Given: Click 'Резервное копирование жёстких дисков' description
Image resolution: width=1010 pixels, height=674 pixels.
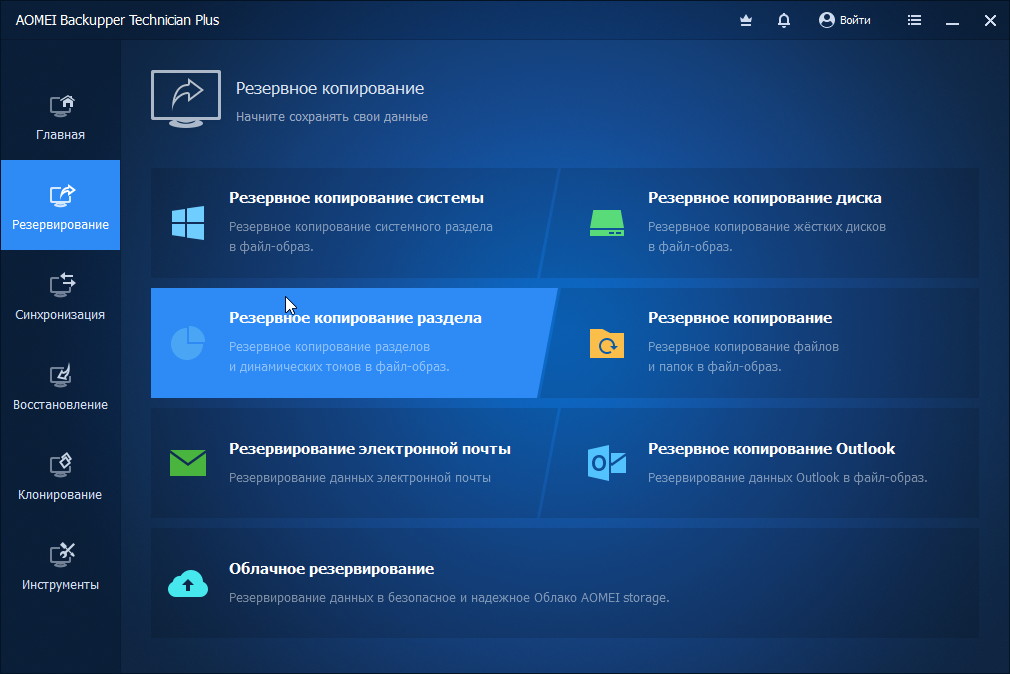Looking at the screenshot, I should pyautogui.click(x=767, y=227).
